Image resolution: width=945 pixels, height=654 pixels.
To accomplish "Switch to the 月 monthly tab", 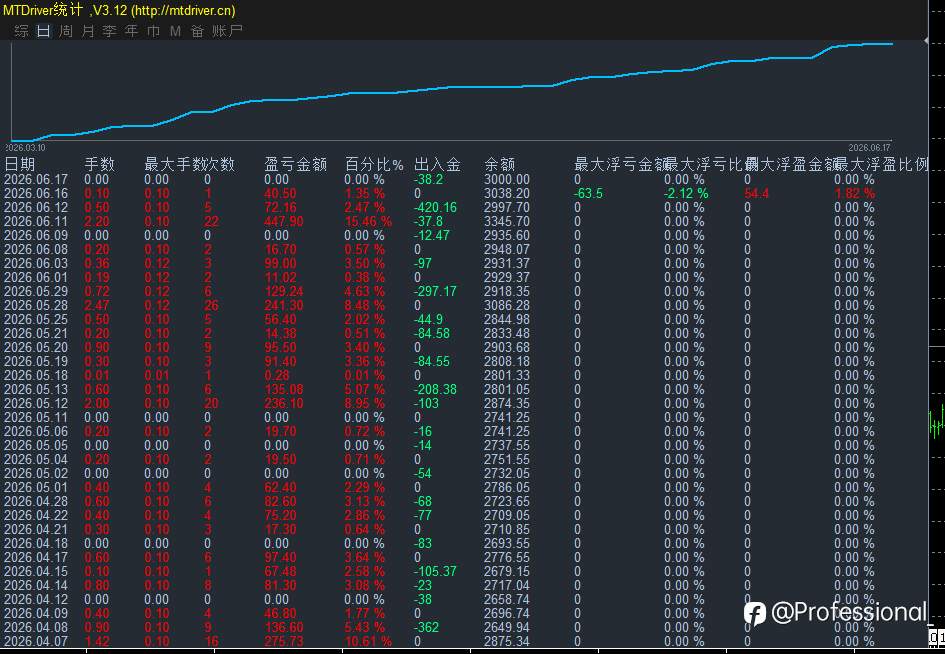I will pos(88,31).
